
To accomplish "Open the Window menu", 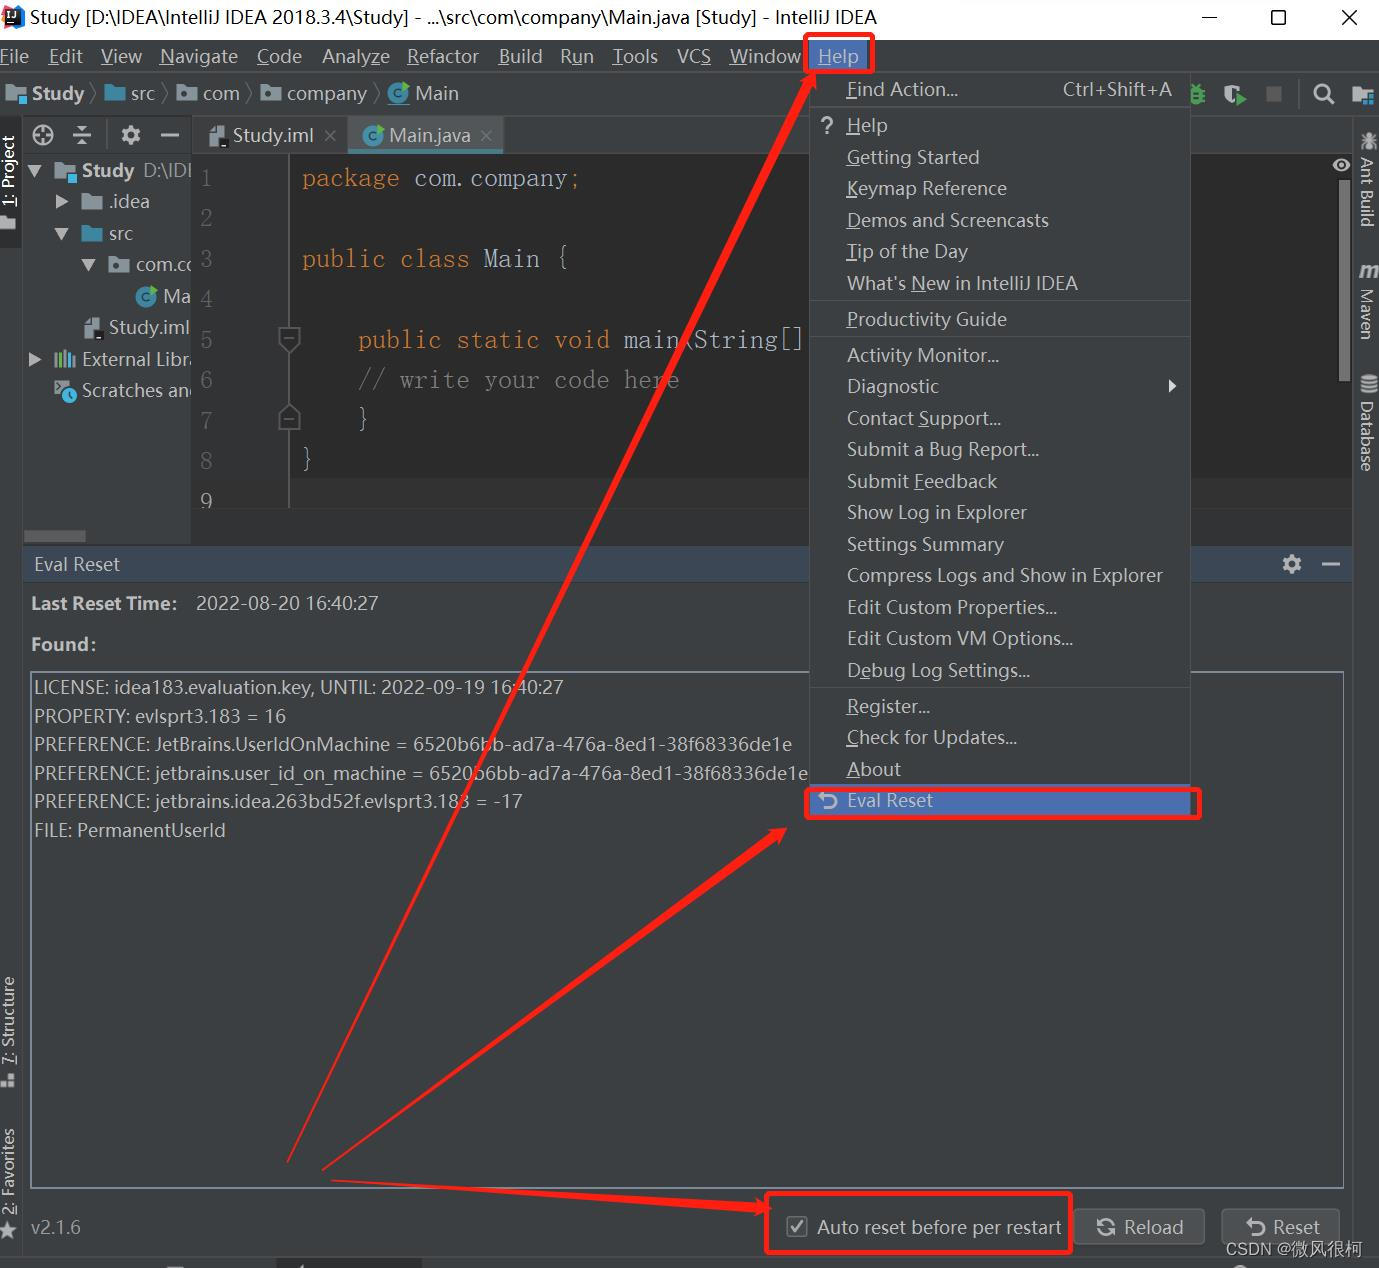I will click(764, 56).
